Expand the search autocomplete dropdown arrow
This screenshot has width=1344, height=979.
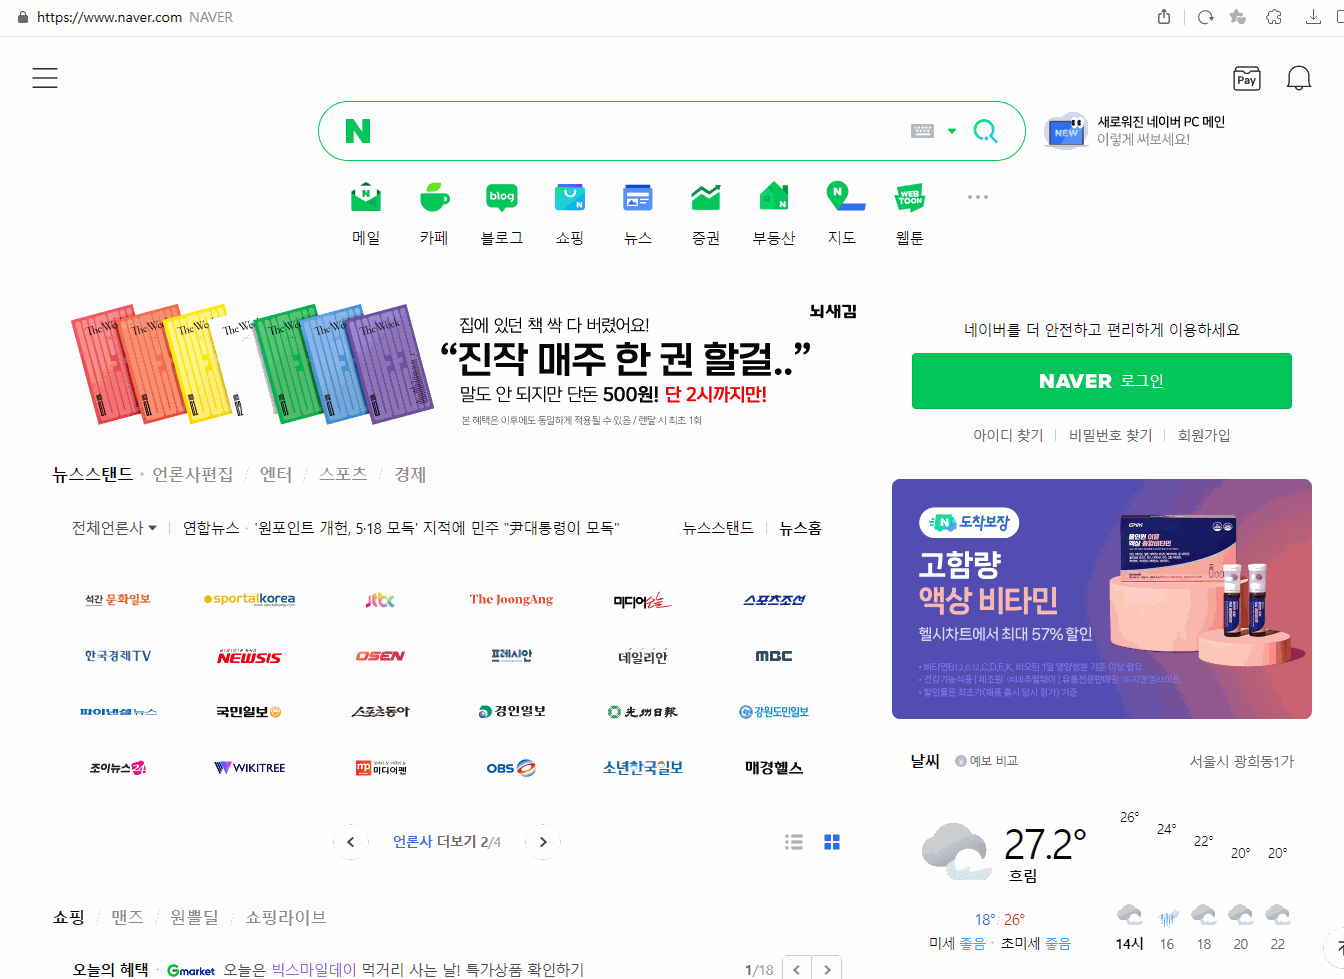(x=952, y=131)
